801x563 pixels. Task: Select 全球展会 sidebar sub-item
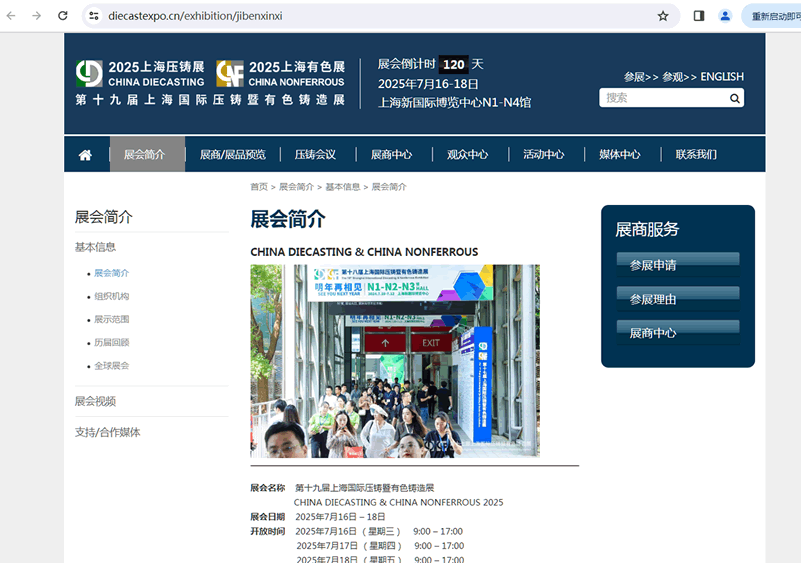111,366
